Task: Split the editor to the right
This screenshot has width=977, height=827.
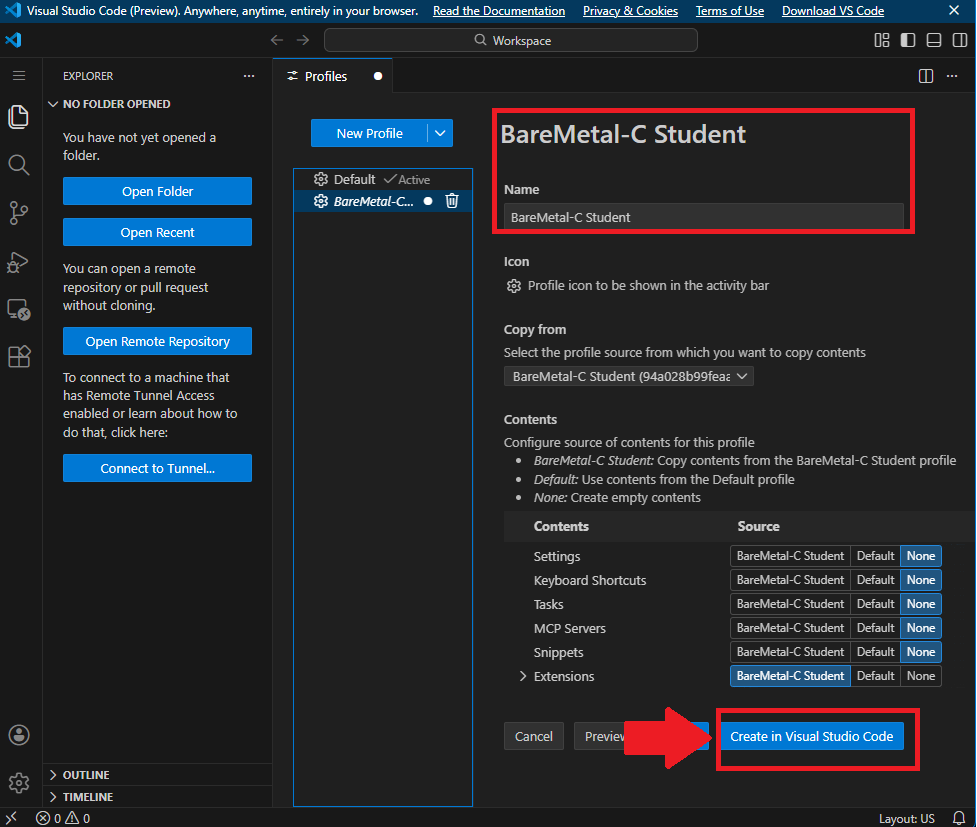Action: click(x=926, y=76)
